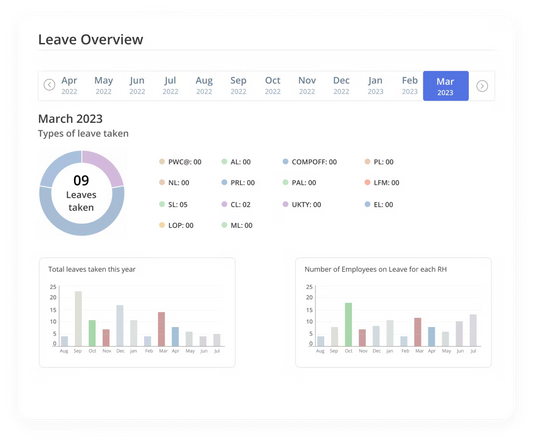This screenshot has height=443, width=533.
Task: Click the EL blue legend dot
Action: pyautogui.click(x=367, y=204)
